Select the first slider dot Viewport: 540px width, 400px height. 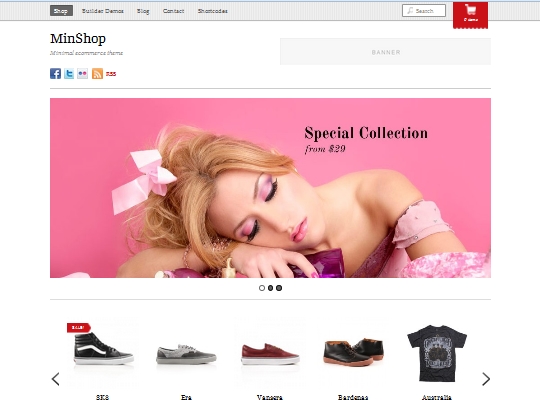point(262,288)
